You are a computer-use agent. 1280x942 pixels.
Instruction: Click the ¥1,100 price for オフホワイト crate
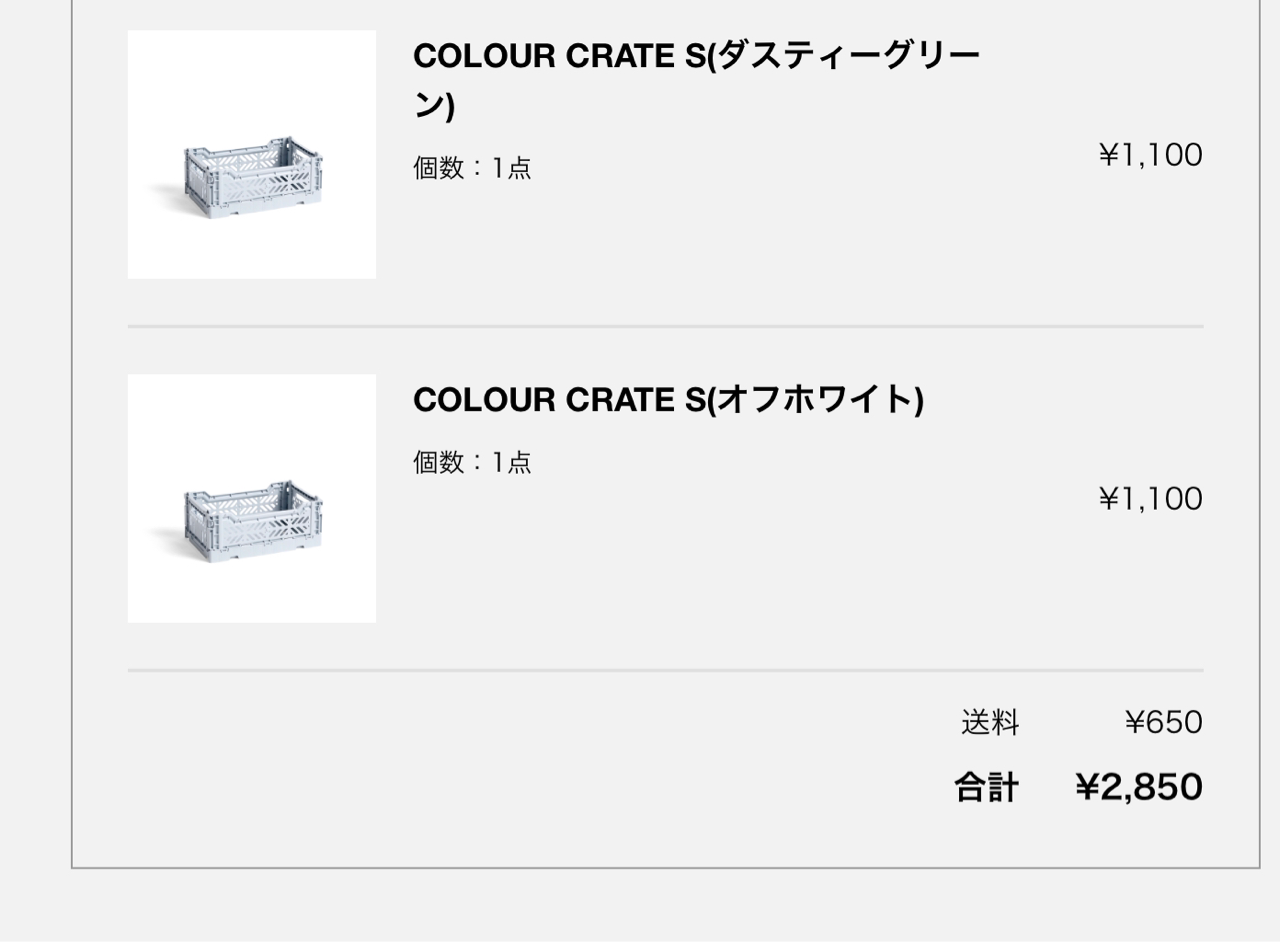point(1150,499)
